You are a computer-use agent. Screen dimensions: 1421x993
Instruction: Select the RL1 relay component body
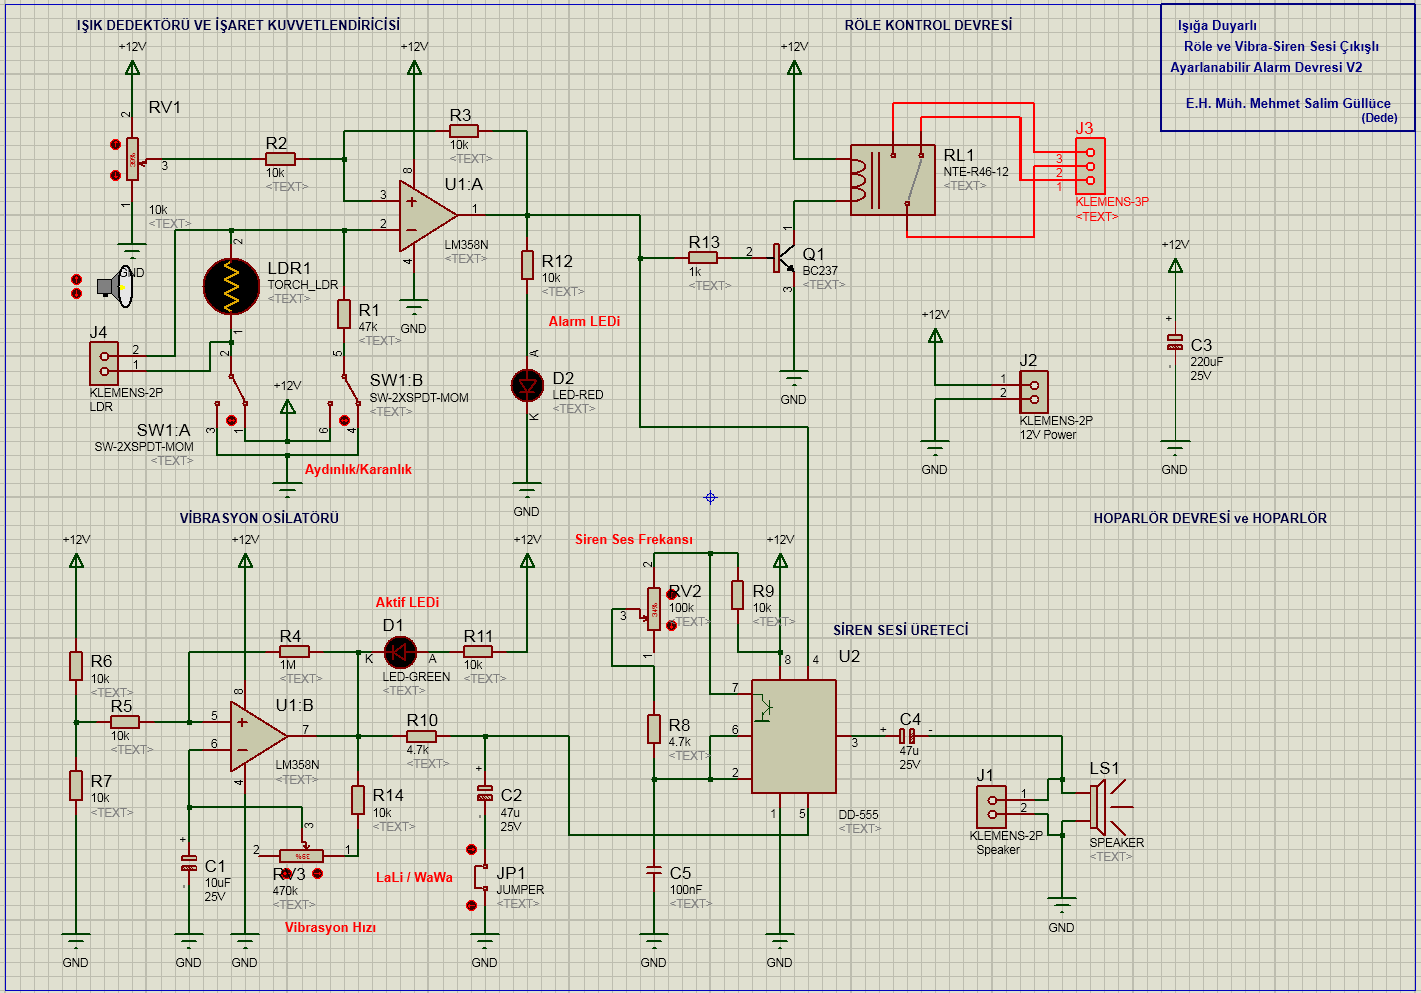[893, 180]
